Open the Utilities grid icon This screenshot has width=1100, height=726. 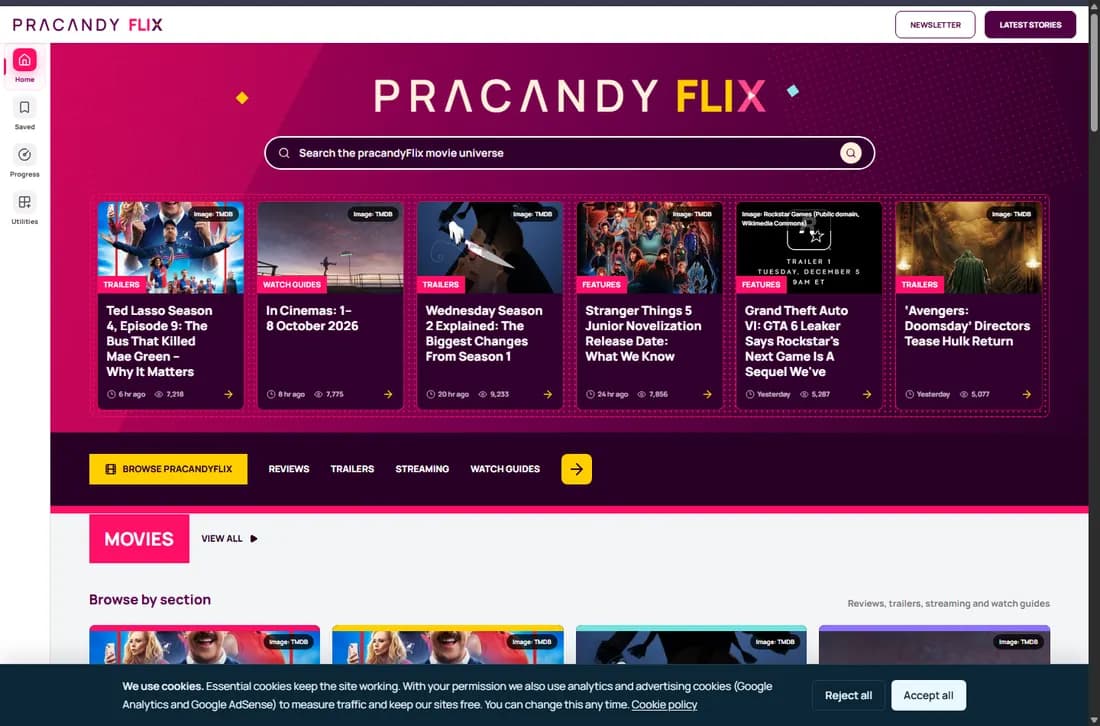click(25, 202)
